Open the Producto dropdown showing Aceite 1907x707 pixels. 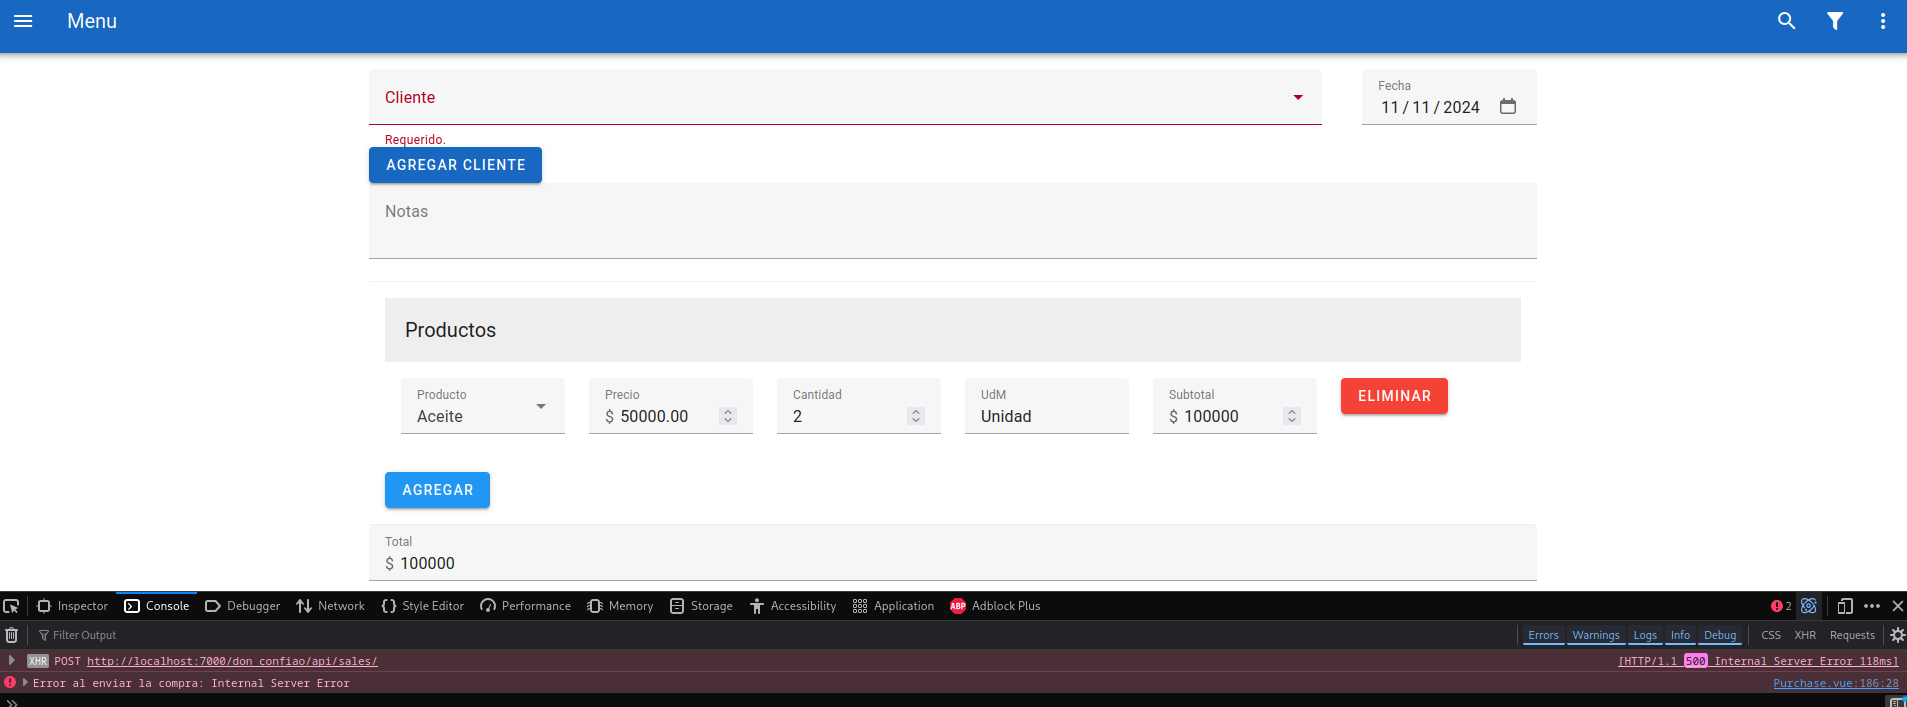click(x=540, y=407)
